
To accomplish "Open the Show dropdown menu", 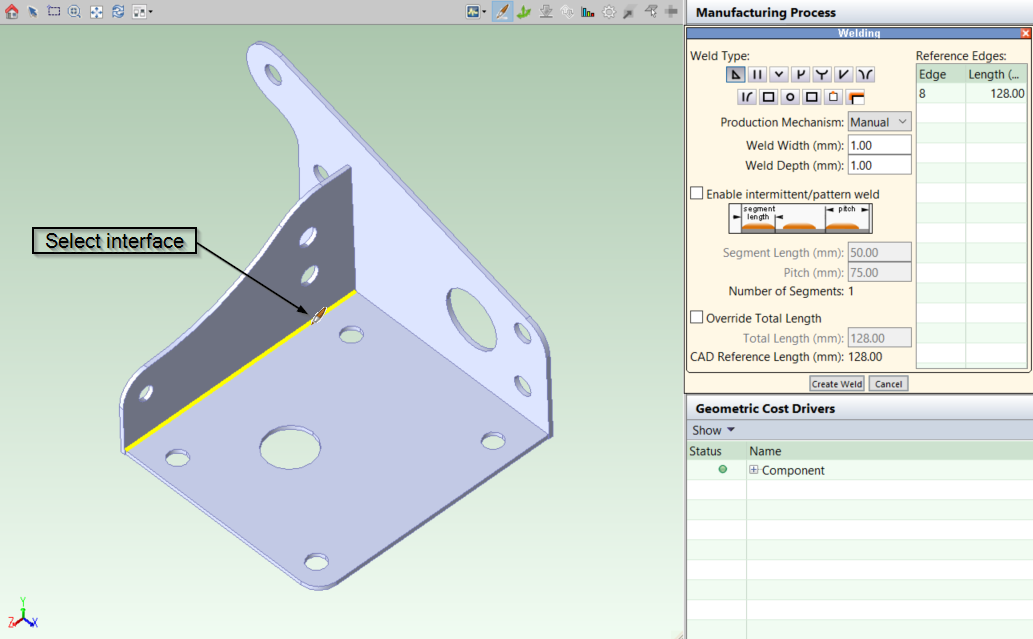I will pyautogui.click(x=713, y=430).
